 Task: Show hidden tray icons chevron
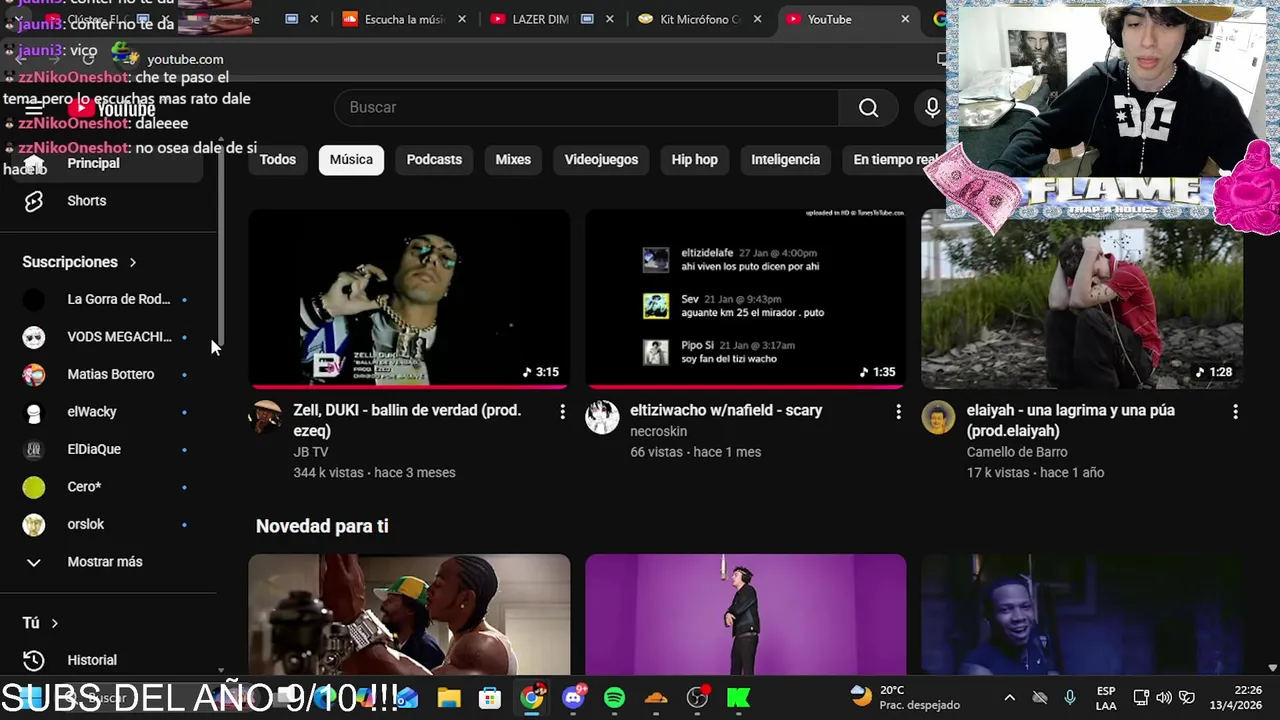coord(1009,697)
